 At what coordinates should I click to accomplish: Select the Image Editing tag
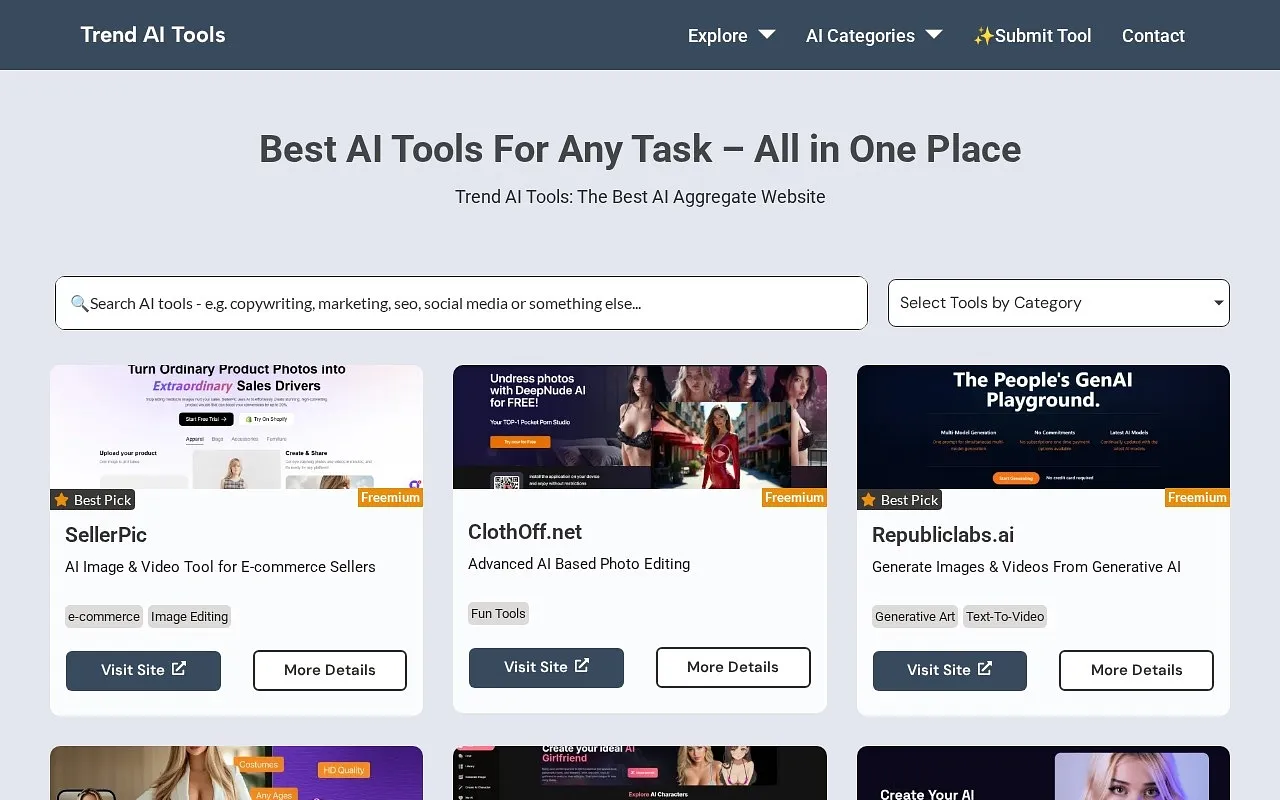click(189, 616)
